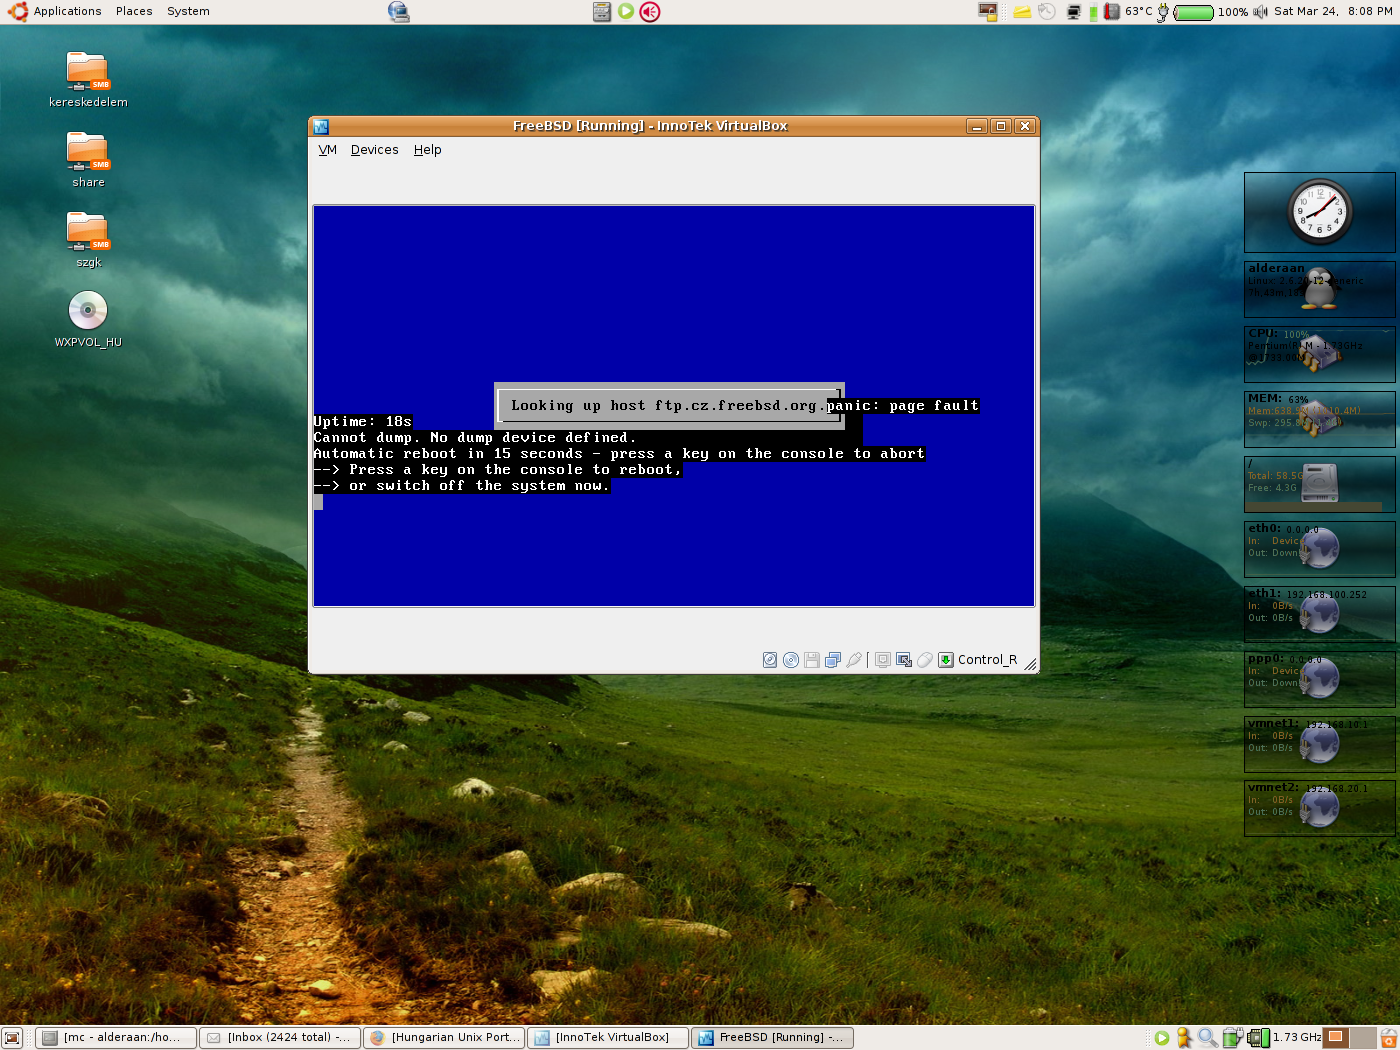The width and height of the screenshot is (1400, 1050).
Task: Click the power manager battery tray icon
Action: [x=1233, y=1038]
